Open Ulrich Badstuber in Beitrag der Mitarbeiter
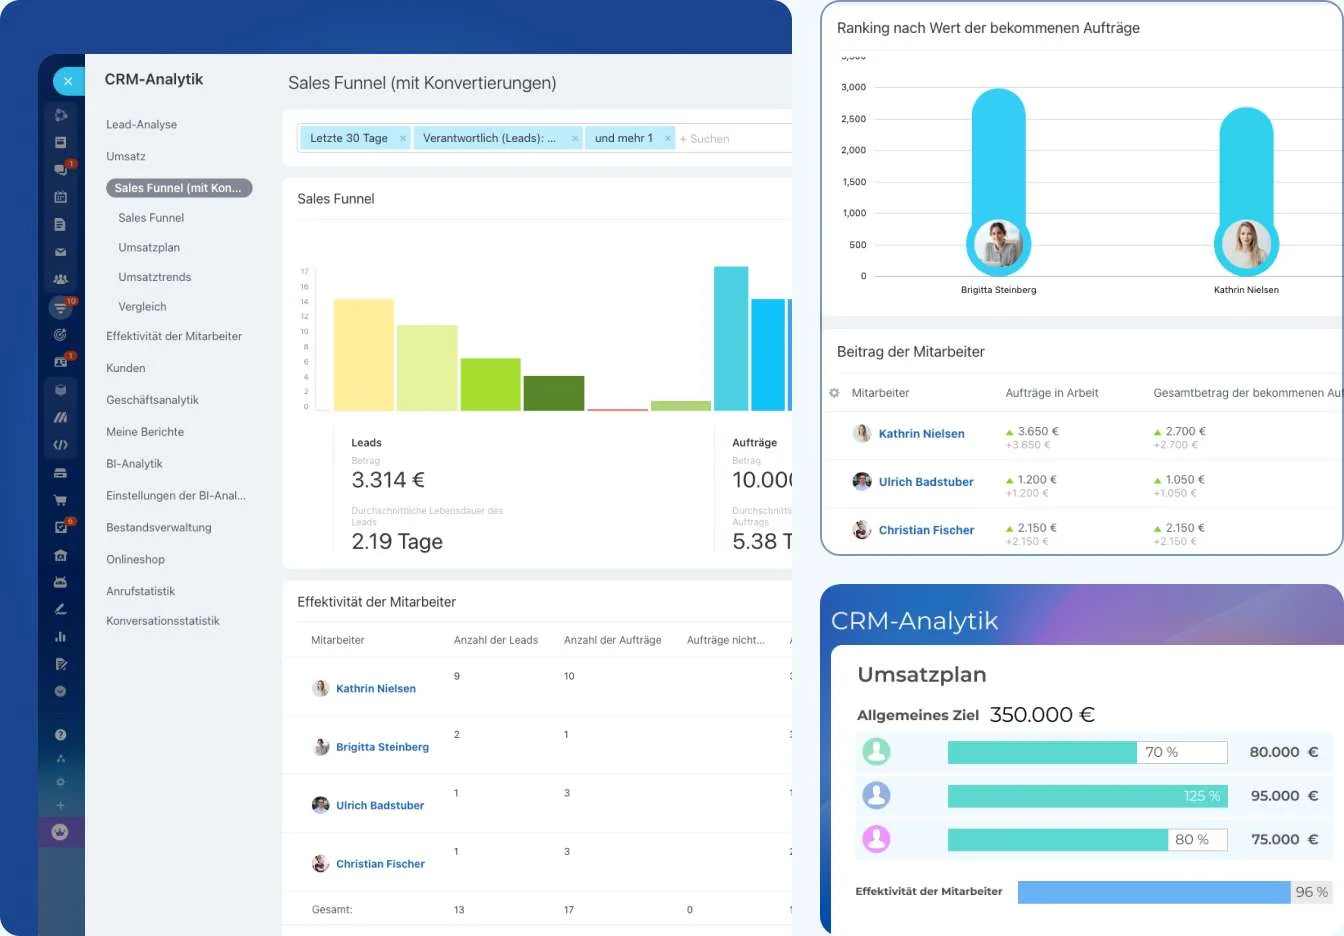The height and width of the screenshot is (936, 1344). click(926, 482)
